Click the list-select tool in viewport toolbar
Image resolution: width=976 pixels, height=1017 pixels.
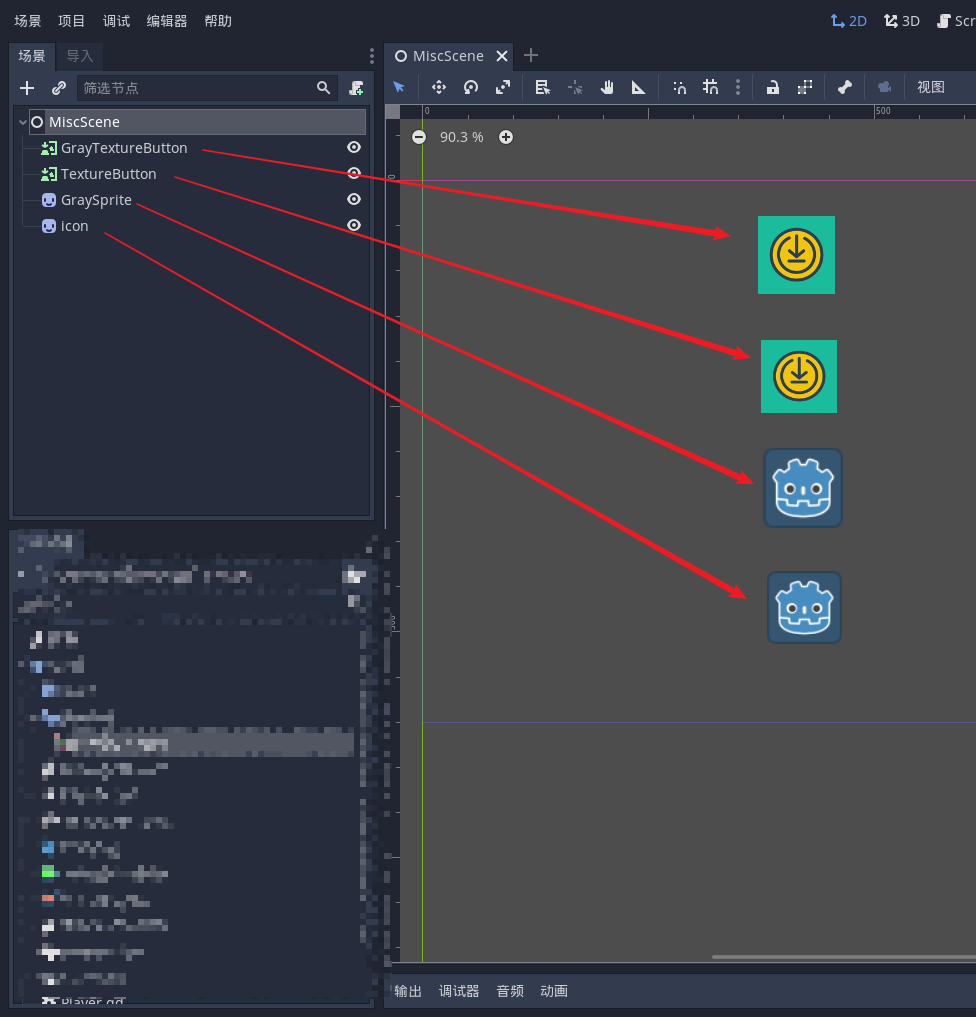[x=542, y=88]
